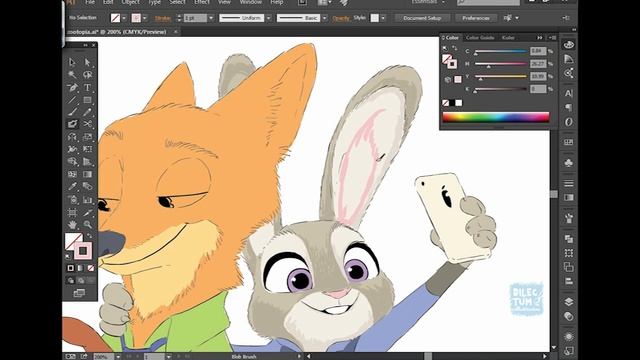The height and width of the screenshot is (360, 640).
Task: Select stroke box in Color panel
Action: (452, 64)
